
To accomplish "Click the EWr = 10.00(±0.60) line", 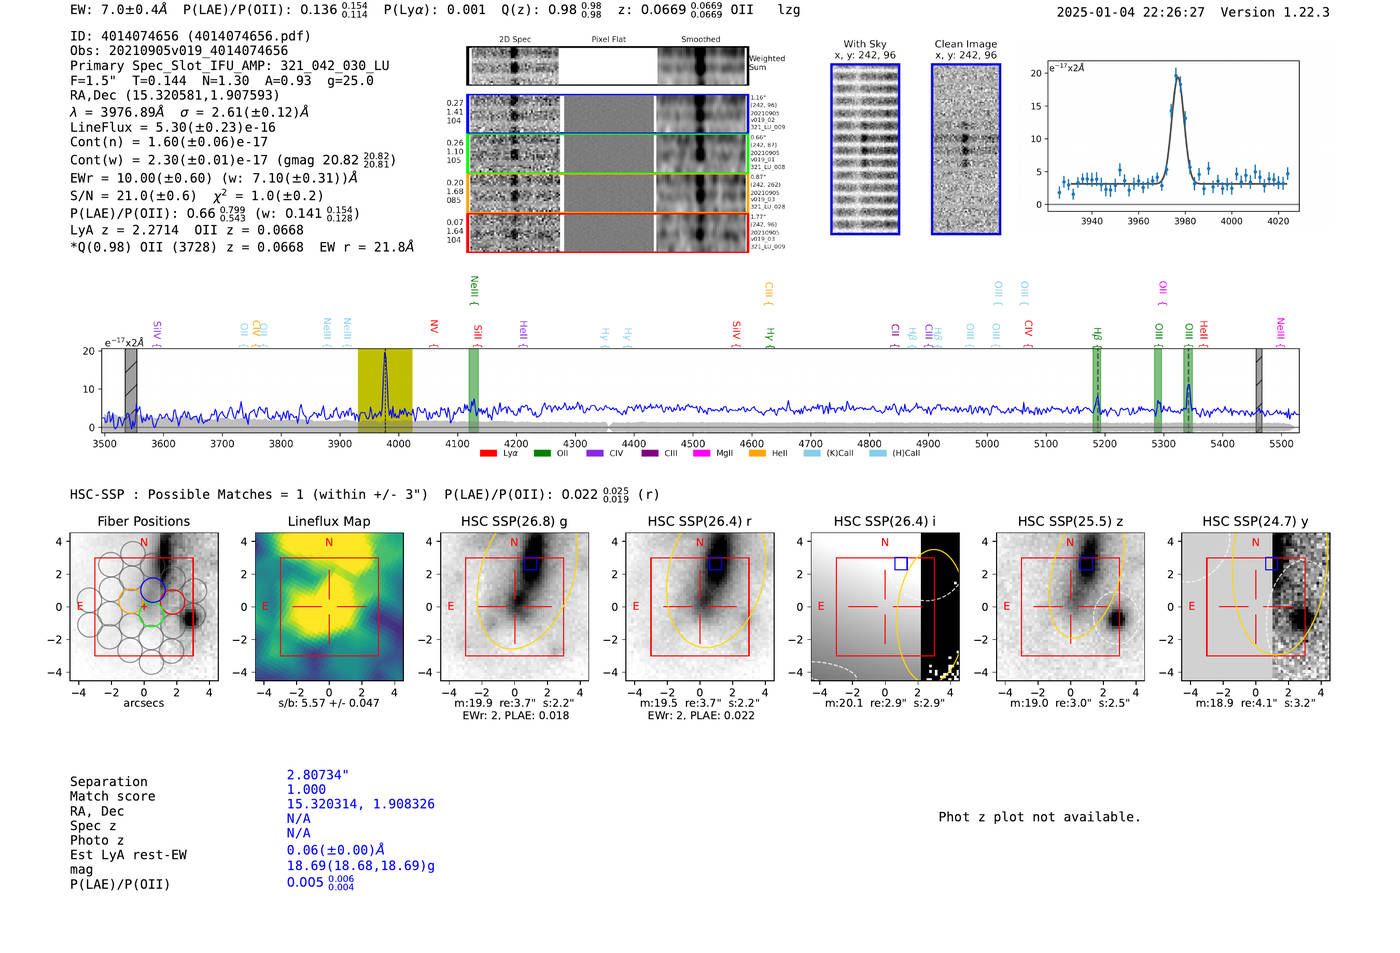I will [x=214, y=178].
